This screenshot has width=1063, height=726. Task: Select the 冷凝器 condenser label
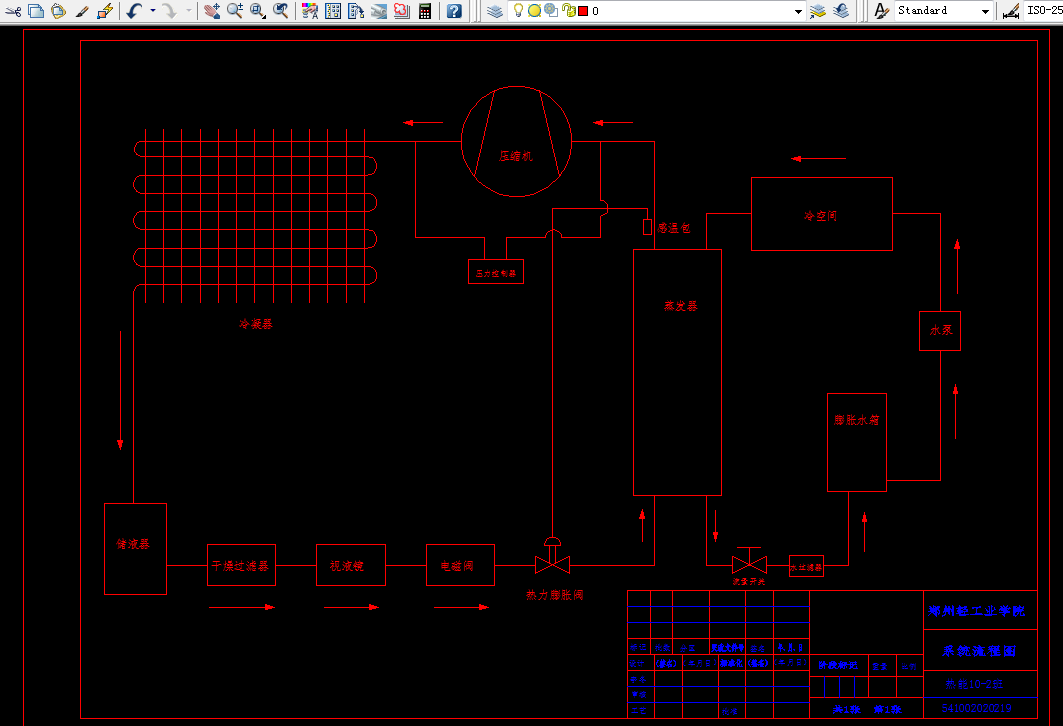256,324
